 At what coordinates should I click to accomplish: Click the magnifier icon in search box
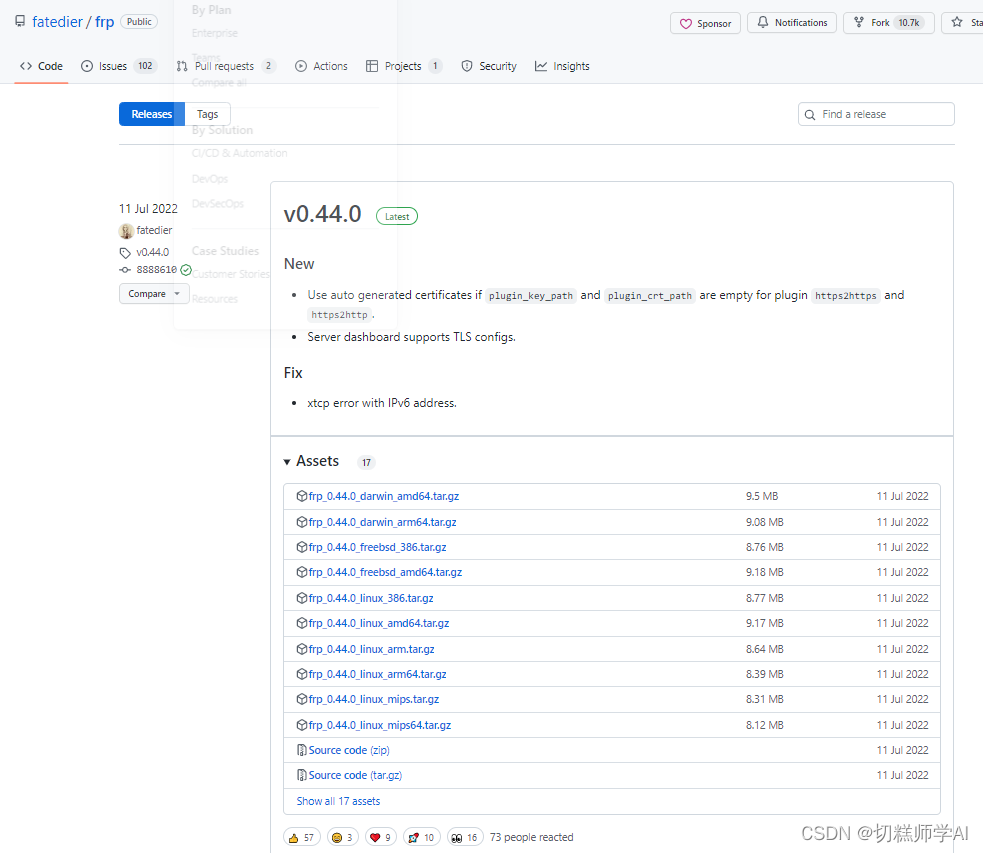pyautogui.click(x=810, y=115)
